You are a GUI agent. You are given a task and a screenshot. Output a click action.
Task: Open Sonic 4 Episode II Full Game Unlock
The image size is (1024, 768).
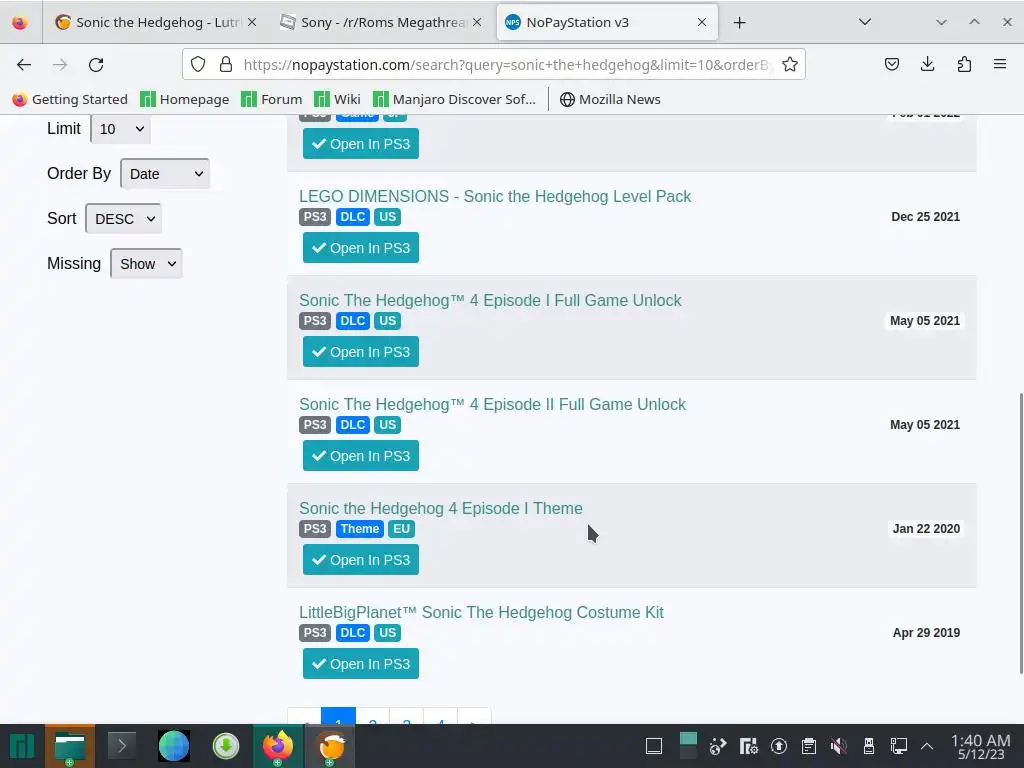pyautogui.click(x=492, y=404)
